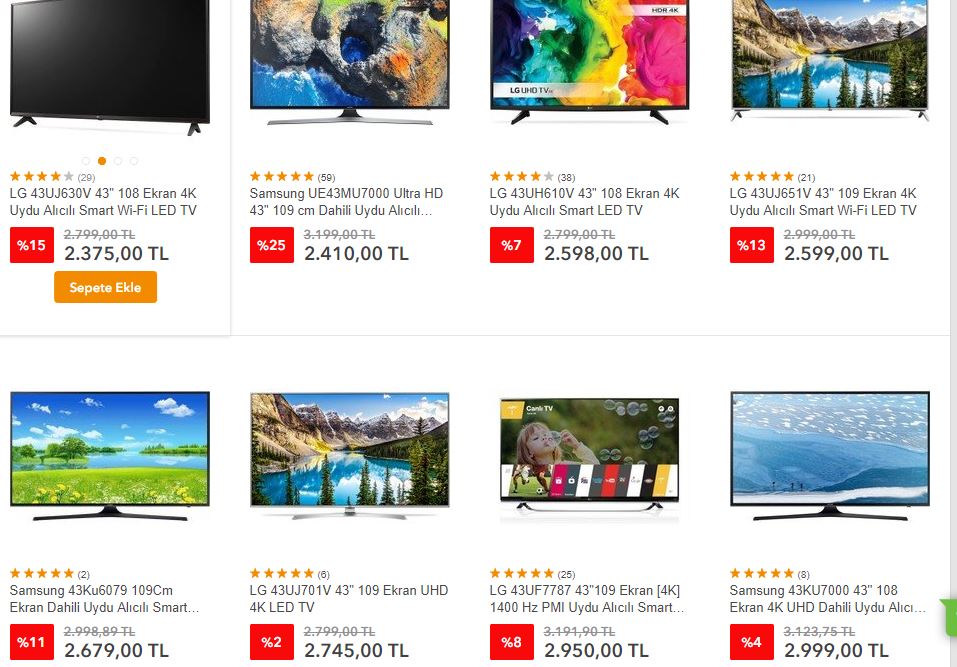Add LG 43UJ630V to cart with Sepete Ekle
The image size is (957, 667).
pos(105,287)
